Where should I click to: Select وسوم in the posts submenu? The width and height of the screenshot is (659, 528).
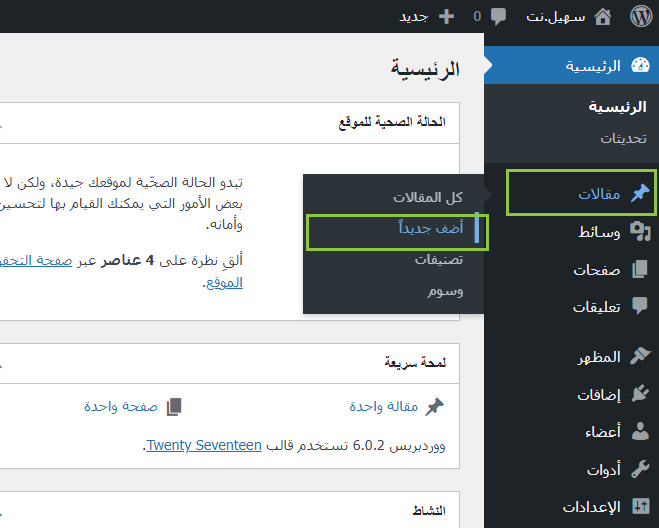pyautogui.click(x=445, y=292)
